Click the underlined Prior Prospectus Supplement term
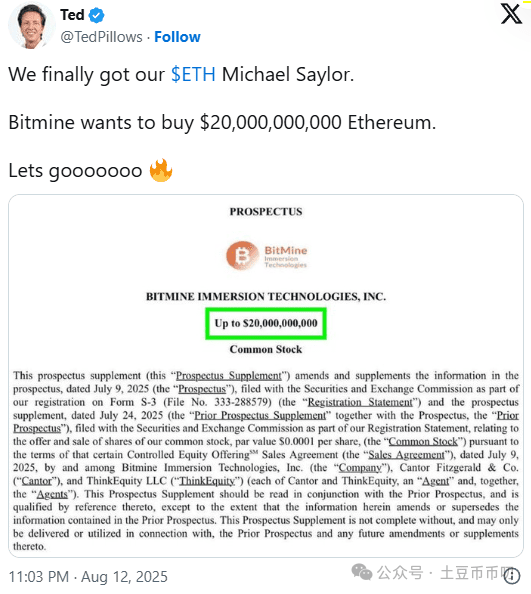The width and height of the screenshot is (531, 594). 260,415
